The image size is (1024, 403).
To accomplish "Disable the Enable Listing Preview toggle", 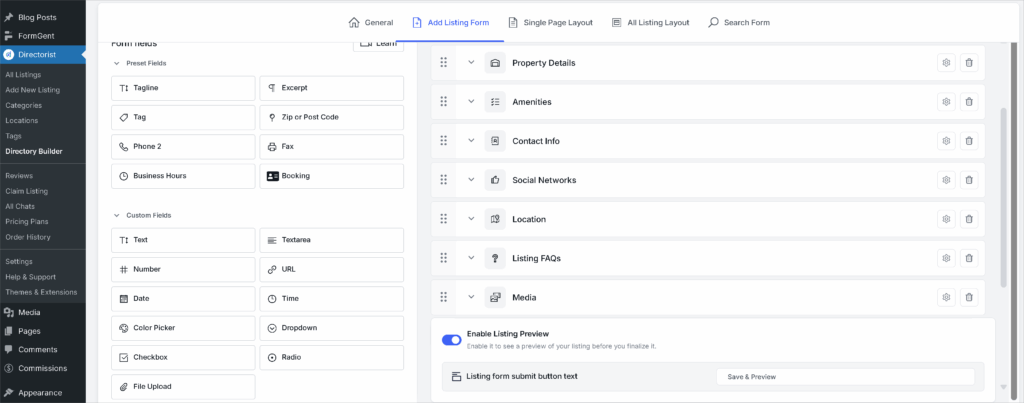I will pyautogui.click(x=452, y=339).
